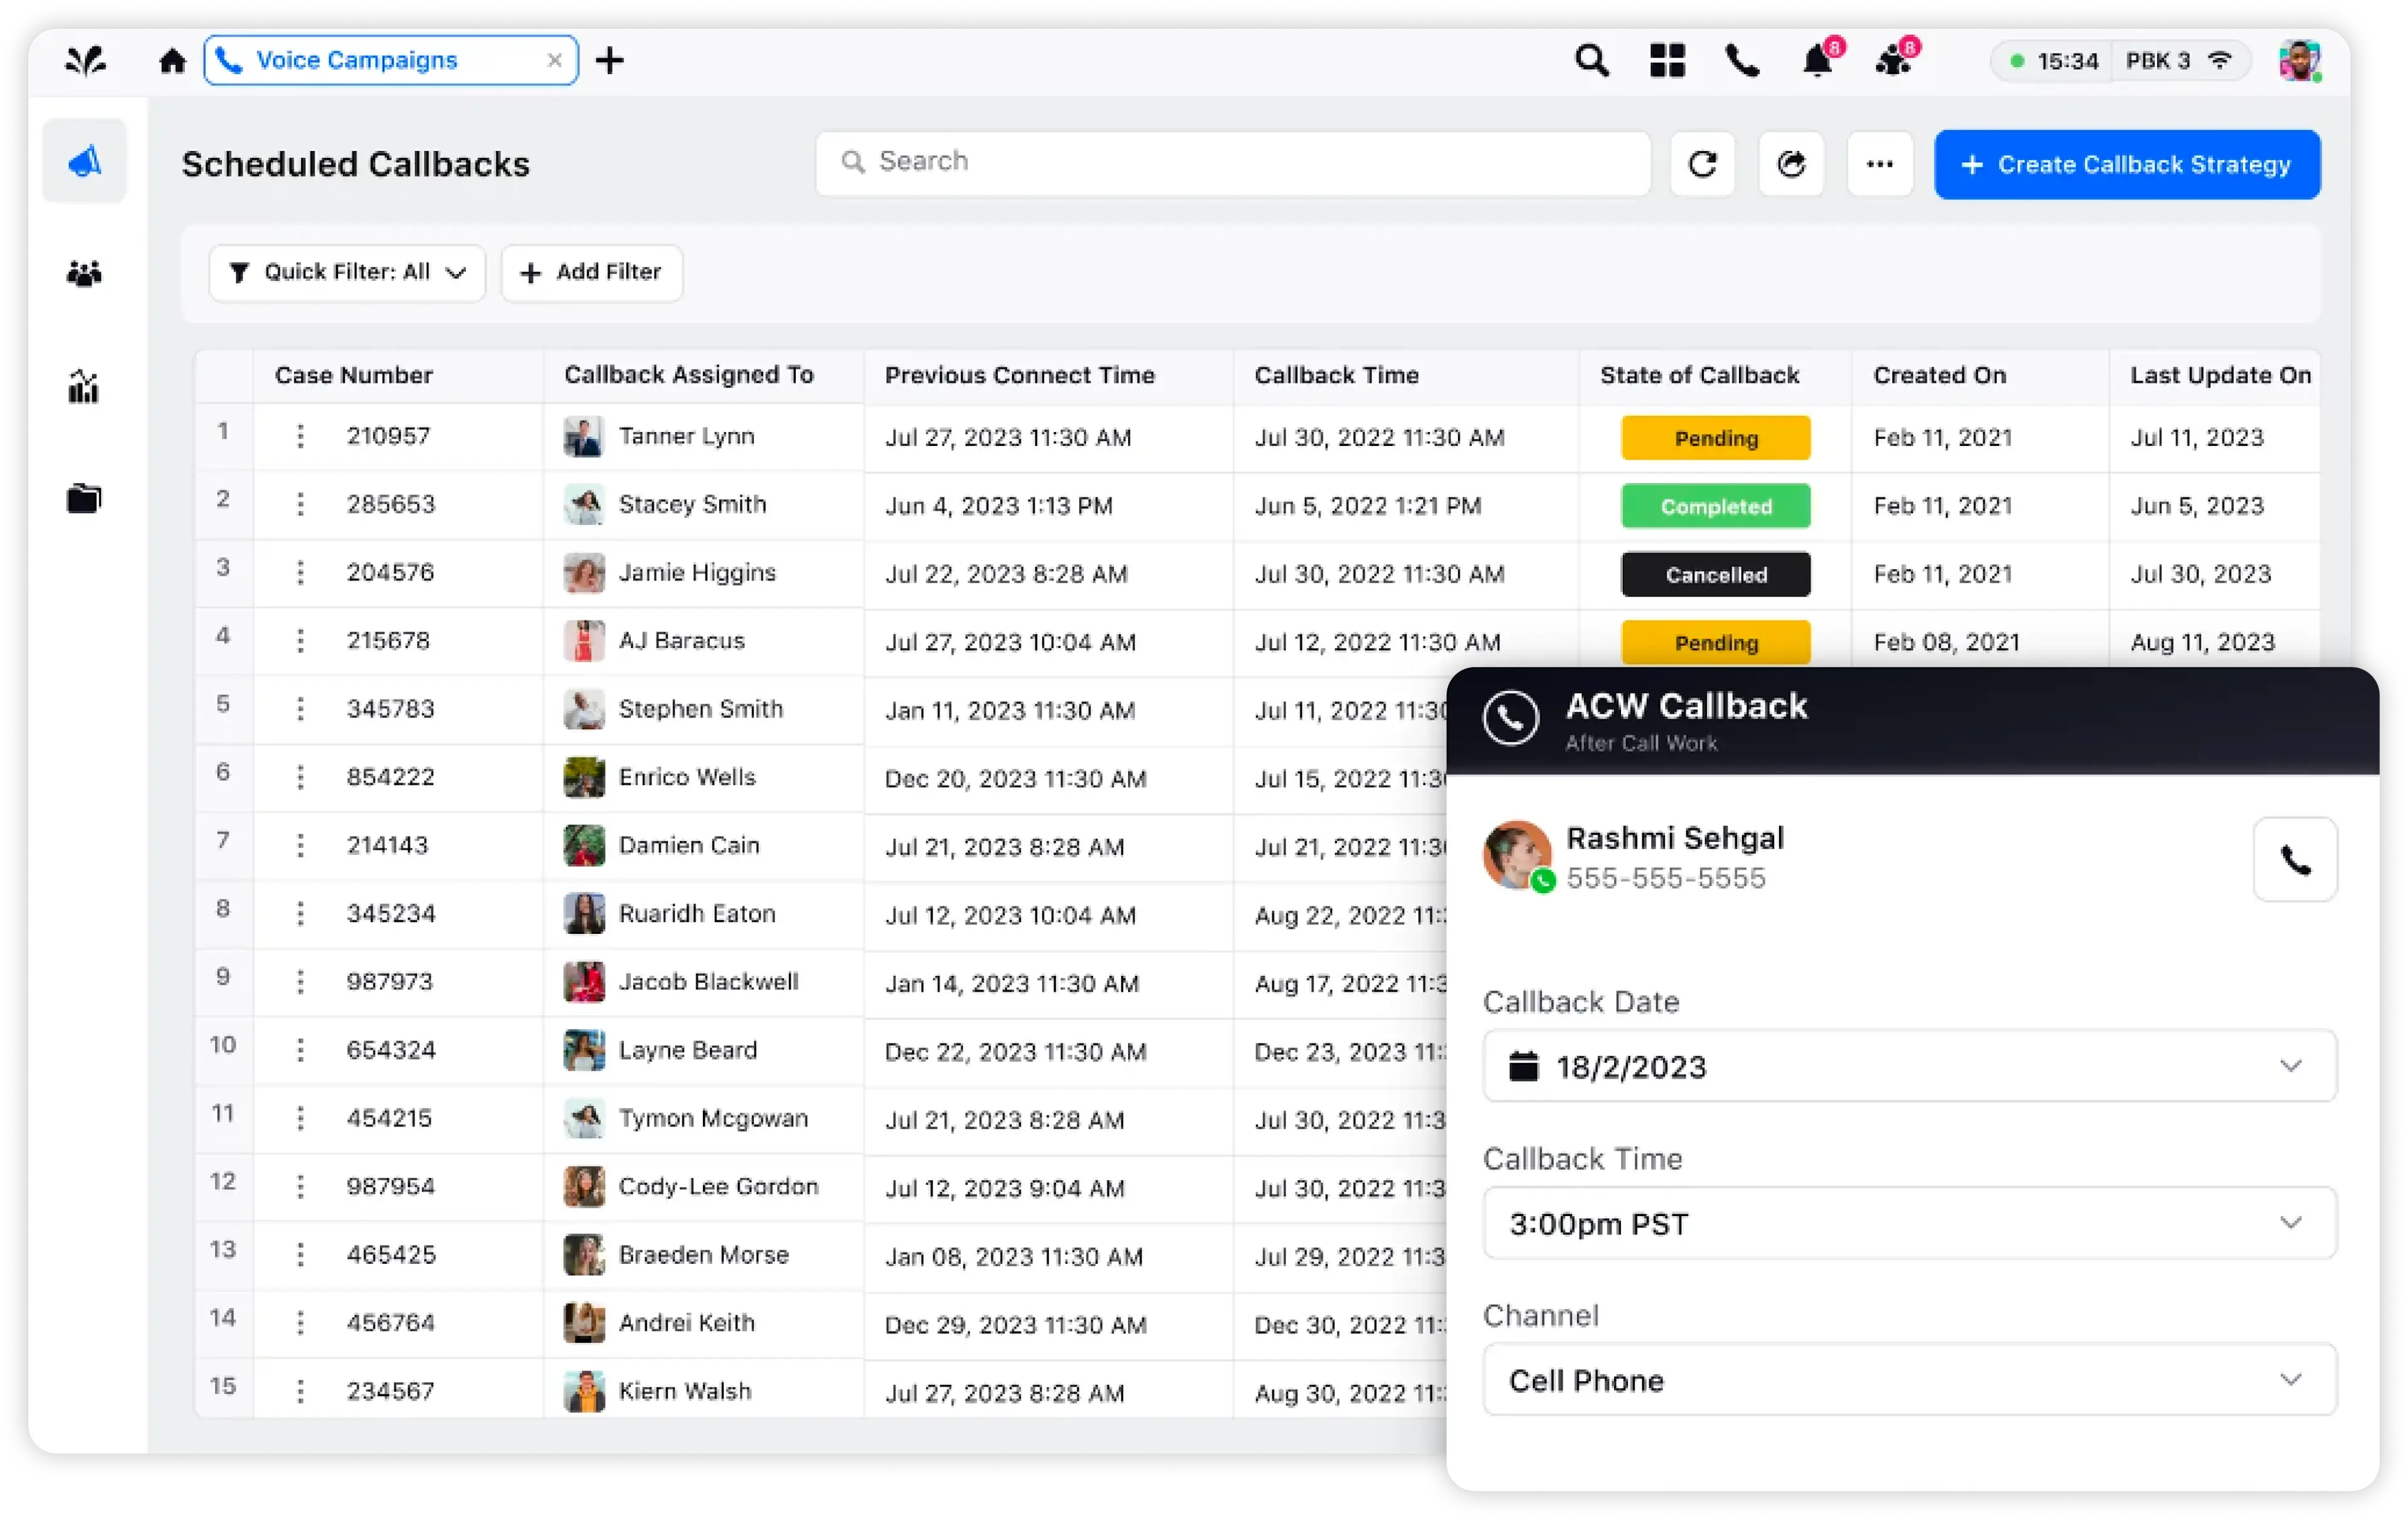The image size is (2408, 1519).
Task: Select case number 465425
Action: pos(391,1254)
